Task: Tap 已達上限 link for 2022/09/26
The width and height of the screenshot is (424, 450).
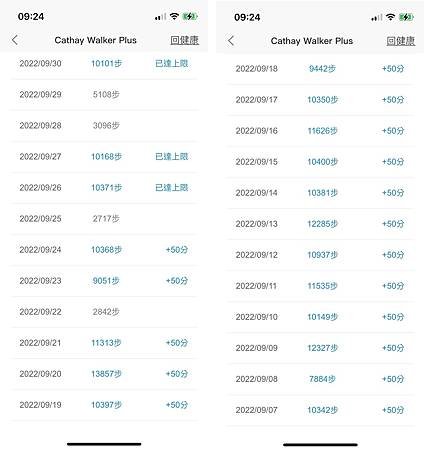Action: click(x=172, y=187)
